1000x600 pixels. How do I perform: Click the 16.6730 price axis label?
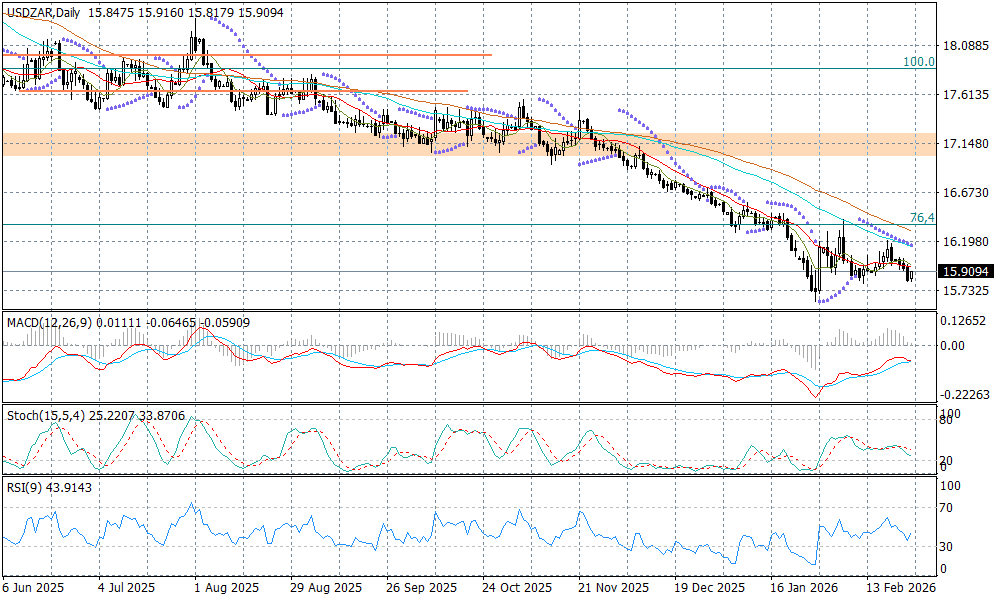tap(966, 193)
